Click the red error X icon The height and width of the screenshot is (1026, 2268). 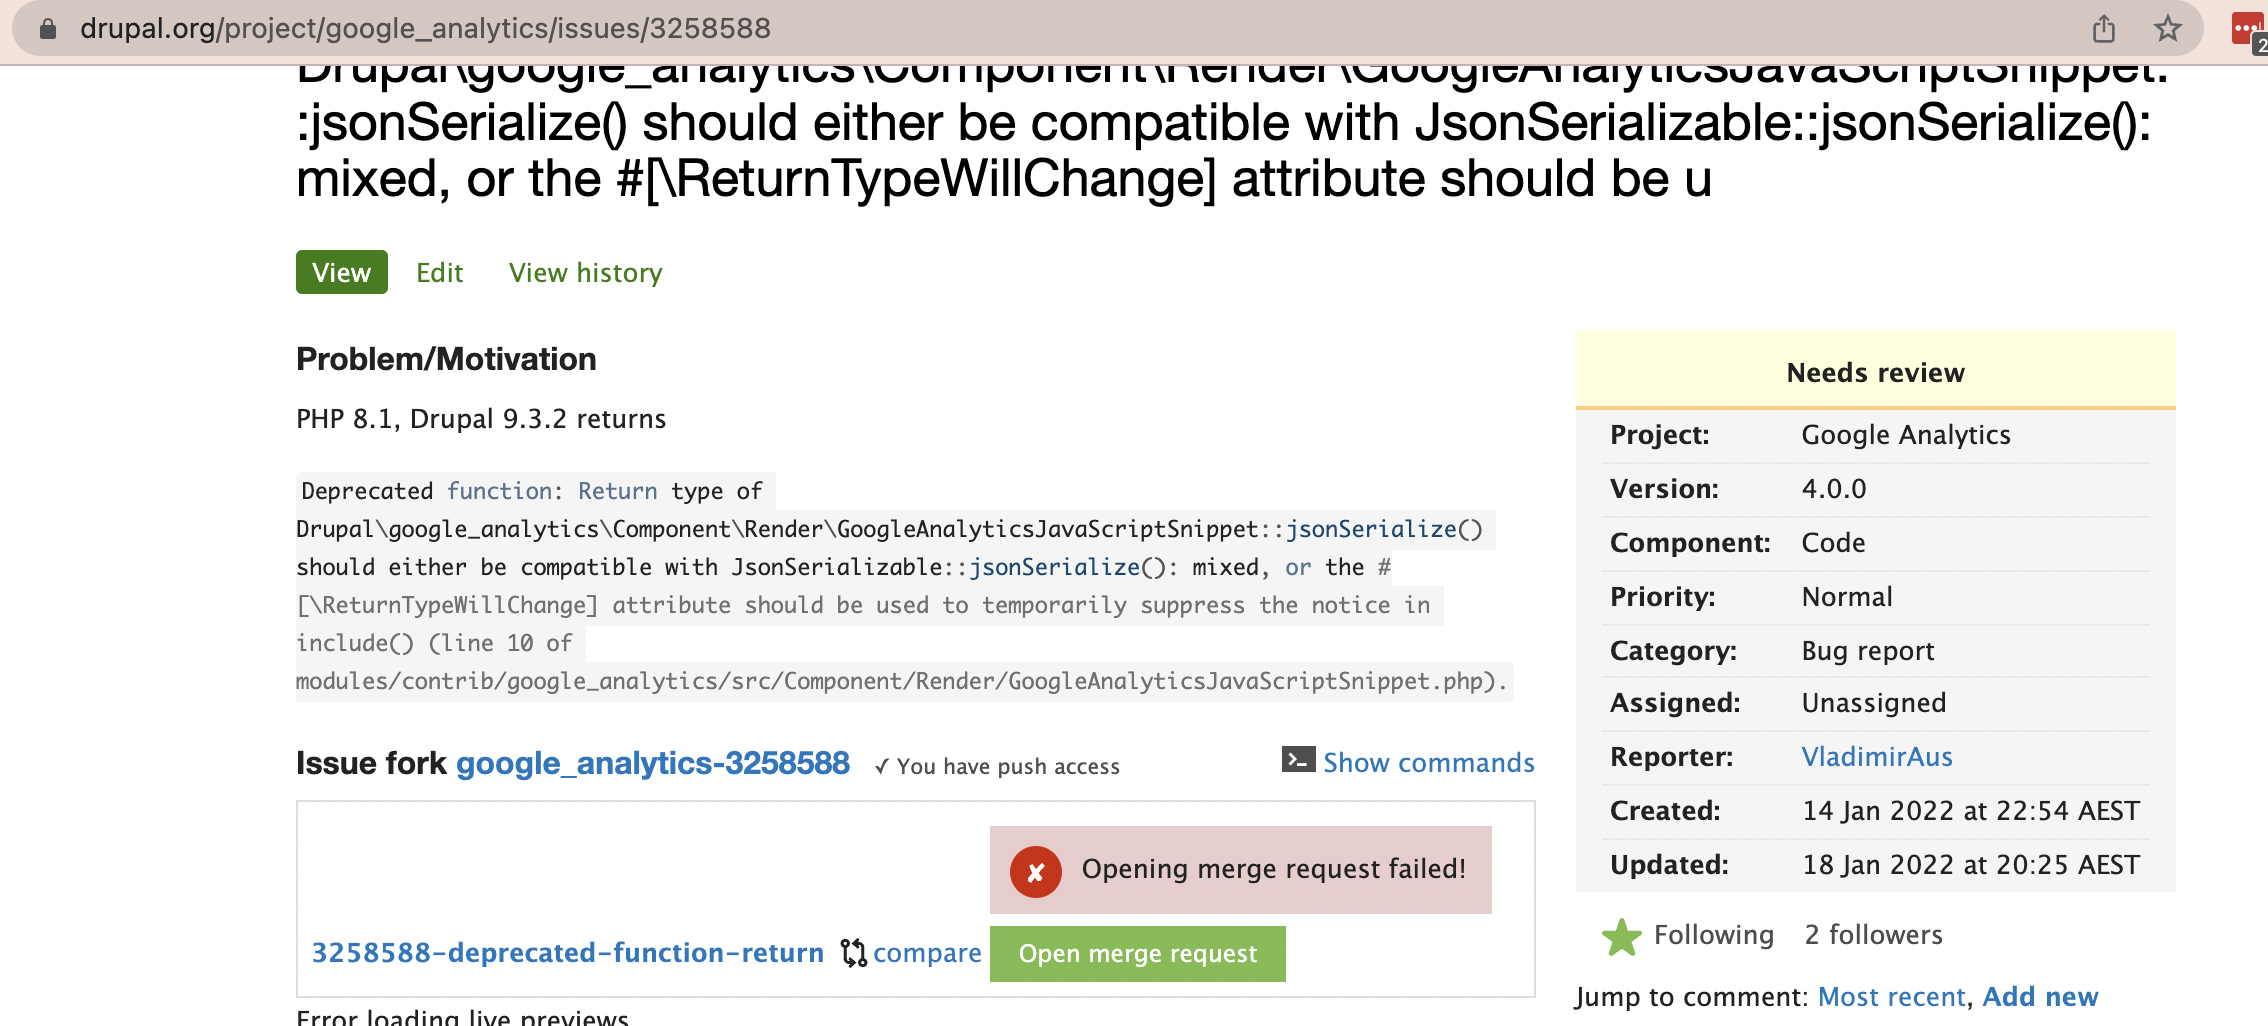[x=1035, y=872]
